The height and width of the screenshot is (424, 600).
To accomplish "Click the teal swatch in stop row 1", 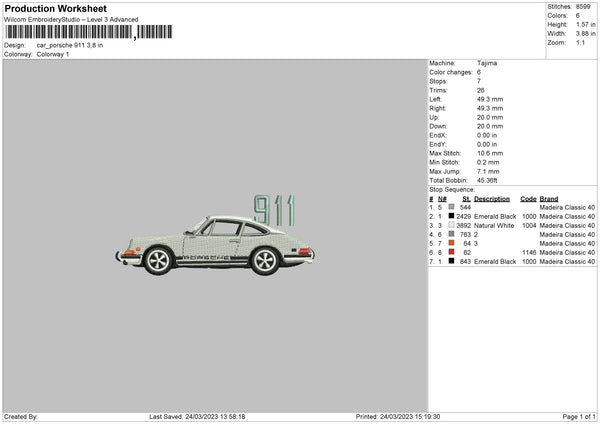I will tap(452, 207).
